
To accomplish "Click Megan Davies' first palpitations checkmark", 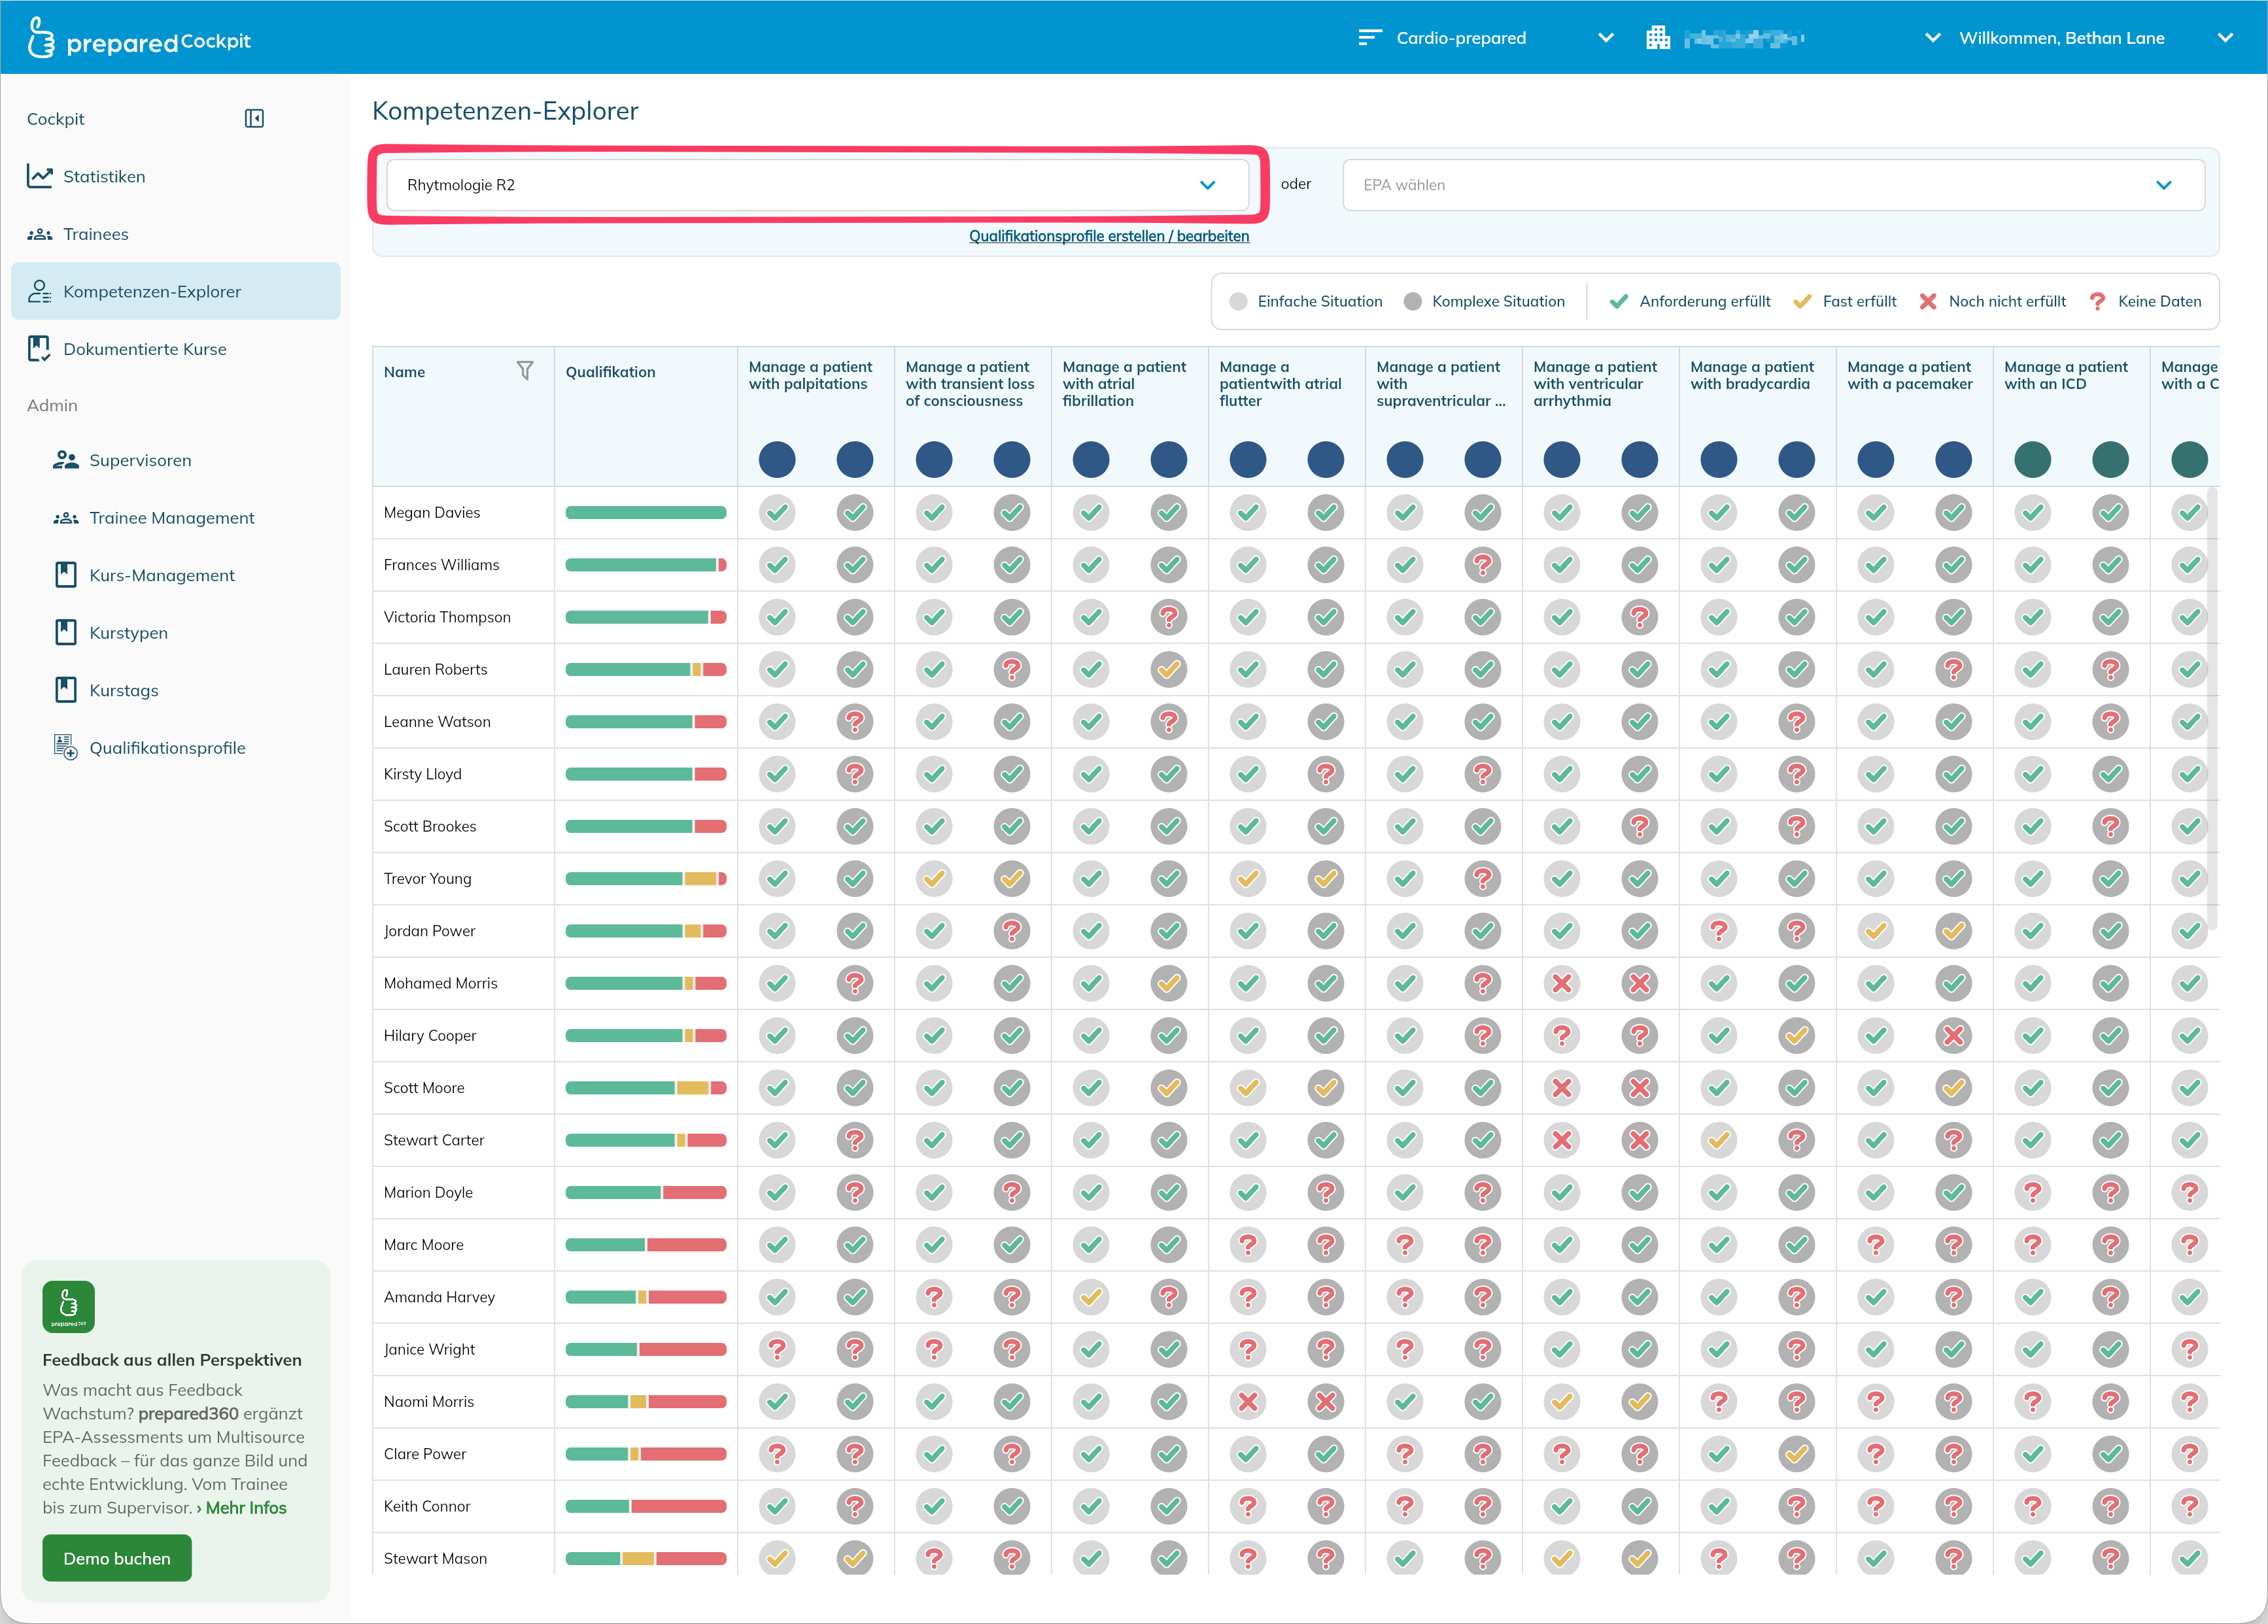I will click(777, 513).
